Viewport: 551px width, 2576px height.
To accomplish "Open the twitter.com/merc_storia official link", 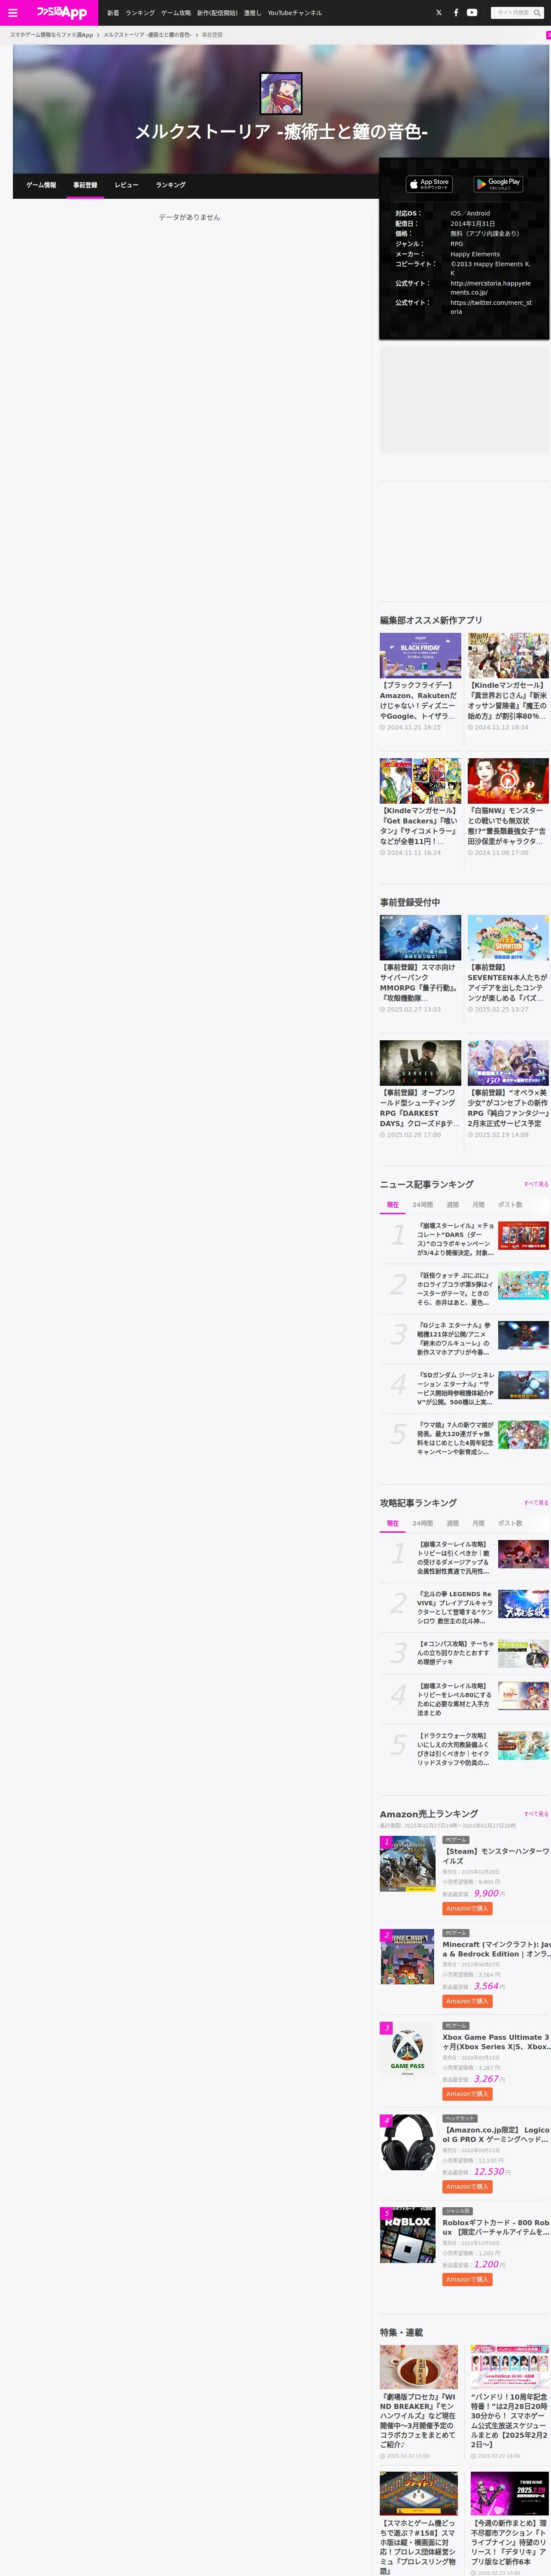I will click(490, 307).
